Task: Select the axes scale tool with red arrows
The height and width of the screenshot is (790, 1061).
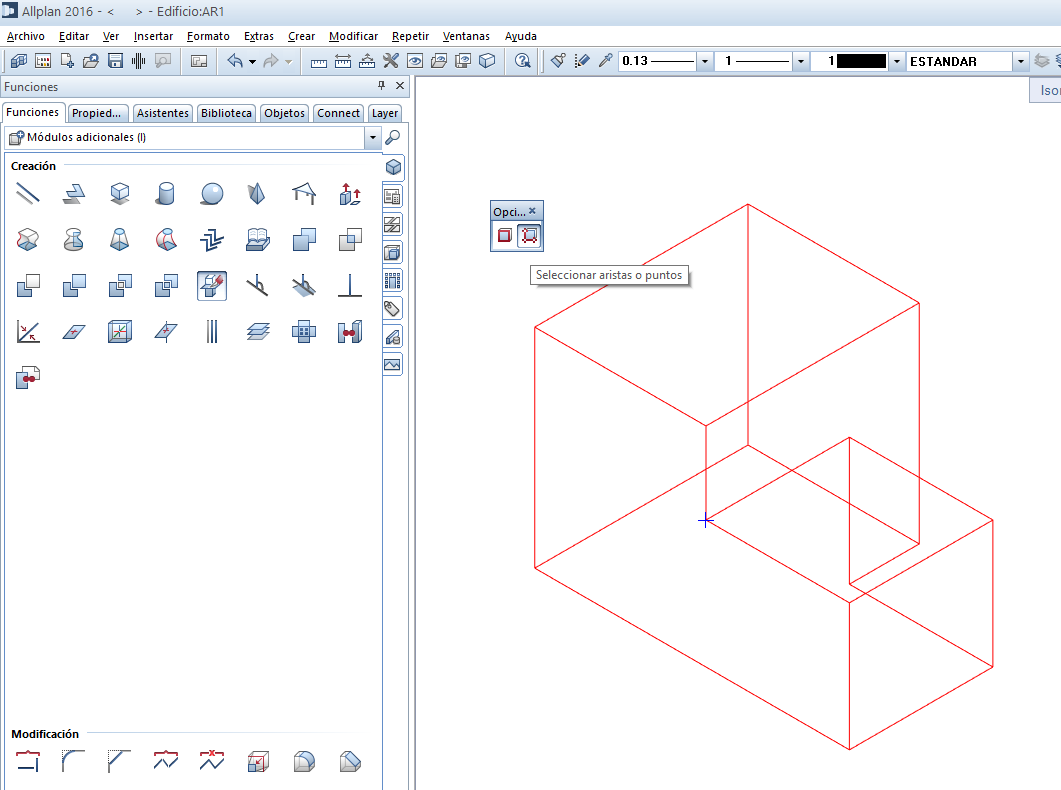Action: click(x=28, y=331)
